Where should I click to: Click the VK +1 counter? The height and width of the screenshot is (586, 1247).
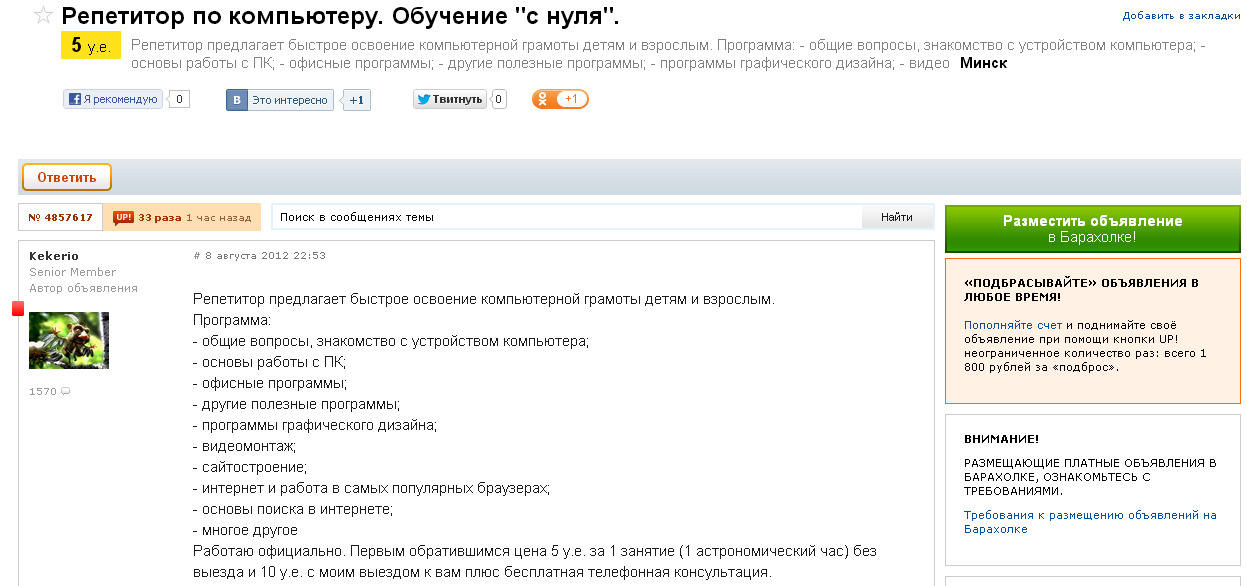pyautogui.click(x=357, y=100)
